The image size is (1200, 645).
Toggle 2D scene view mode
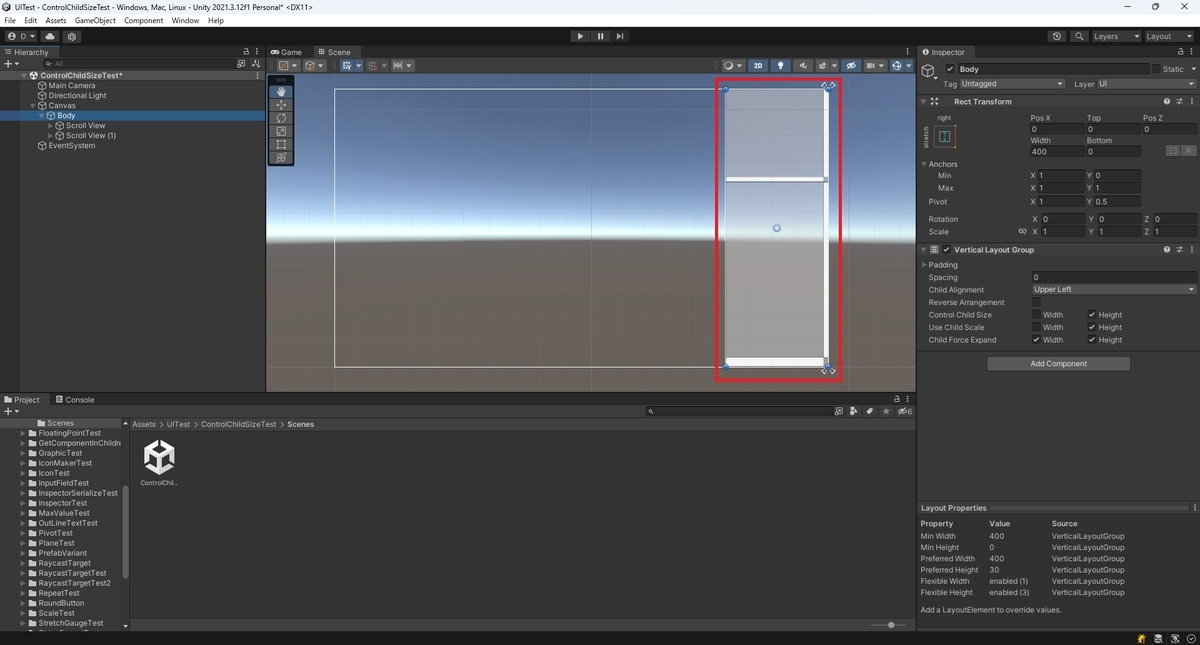pos(758,66)
